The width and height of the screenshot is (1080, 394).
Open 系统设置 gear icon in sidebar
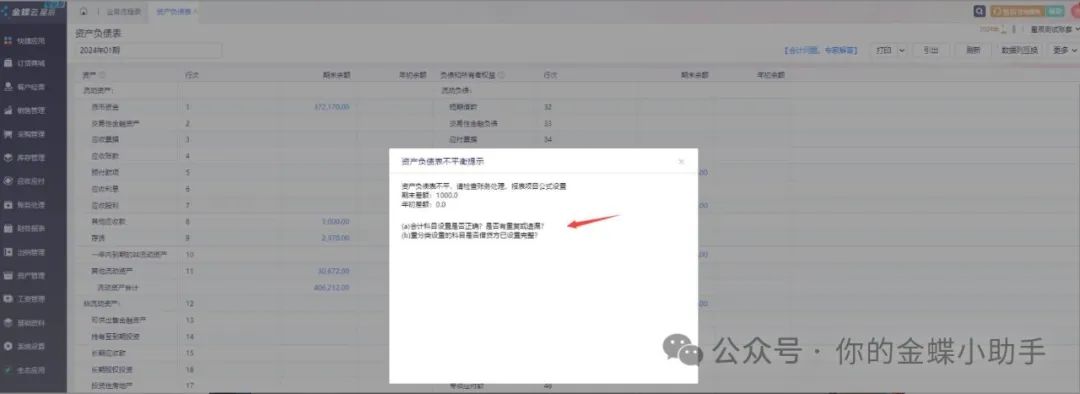click(8, 346)
